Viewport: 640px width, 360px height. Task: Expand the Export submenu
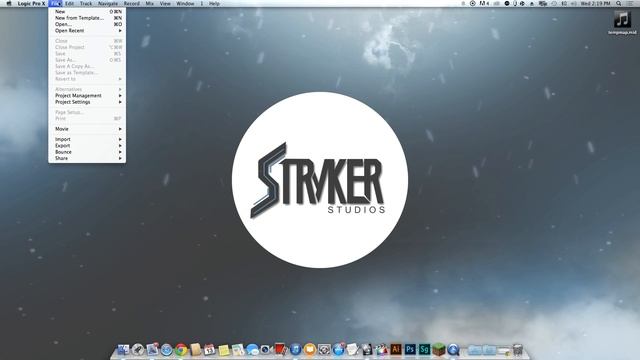pos(87,146)
